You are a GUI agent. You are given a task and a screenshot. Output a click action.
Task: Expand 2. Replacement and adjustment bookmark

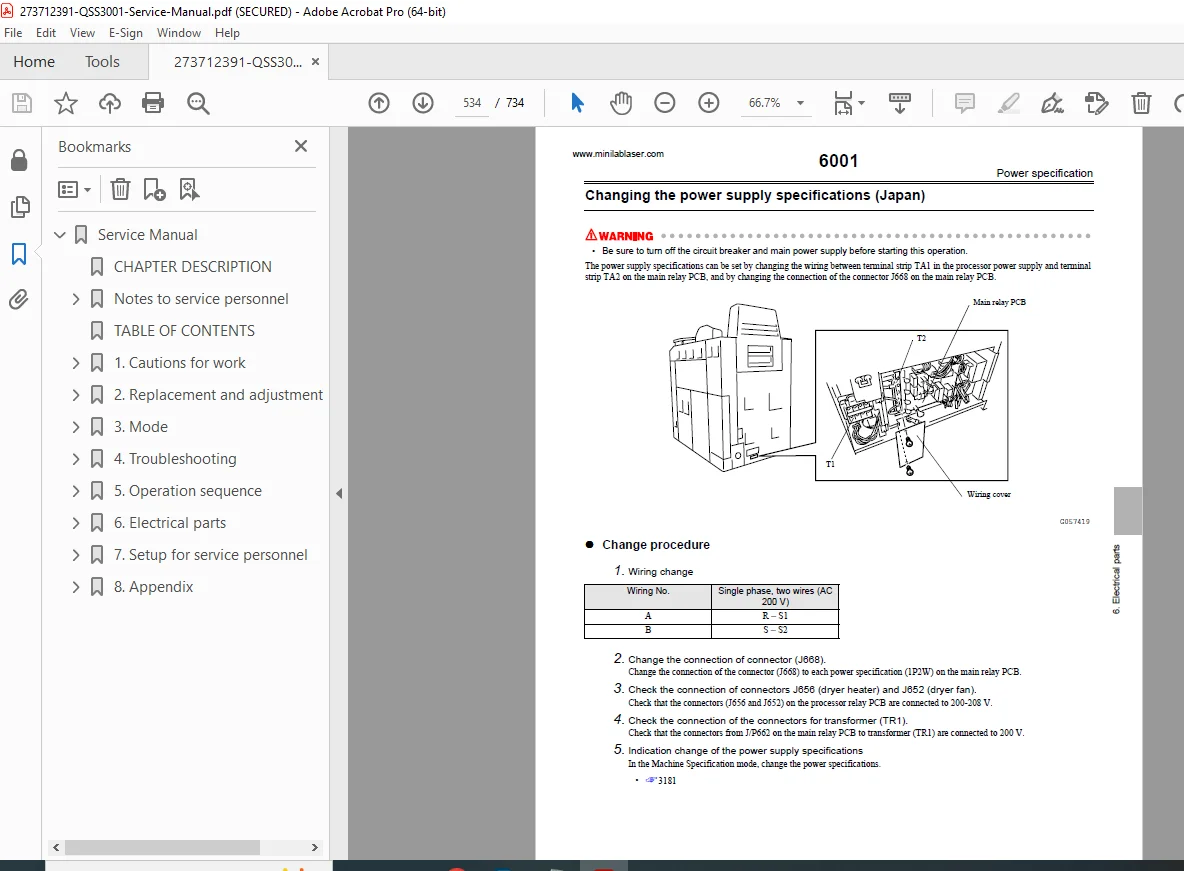(x=76, y=395)
